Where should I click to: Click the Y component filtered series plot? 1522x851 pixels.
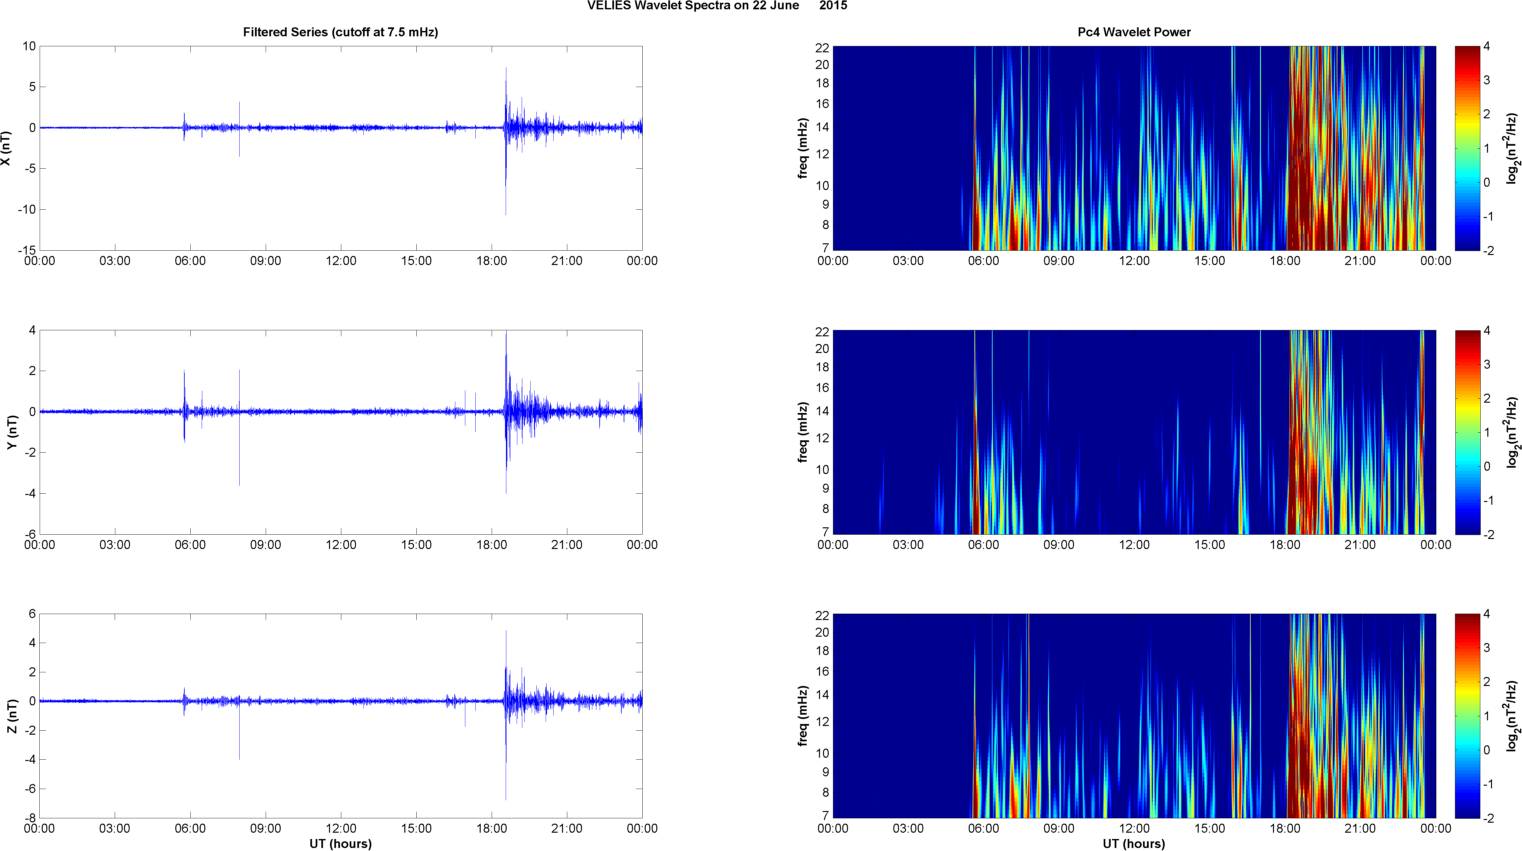tap(340, 432)
